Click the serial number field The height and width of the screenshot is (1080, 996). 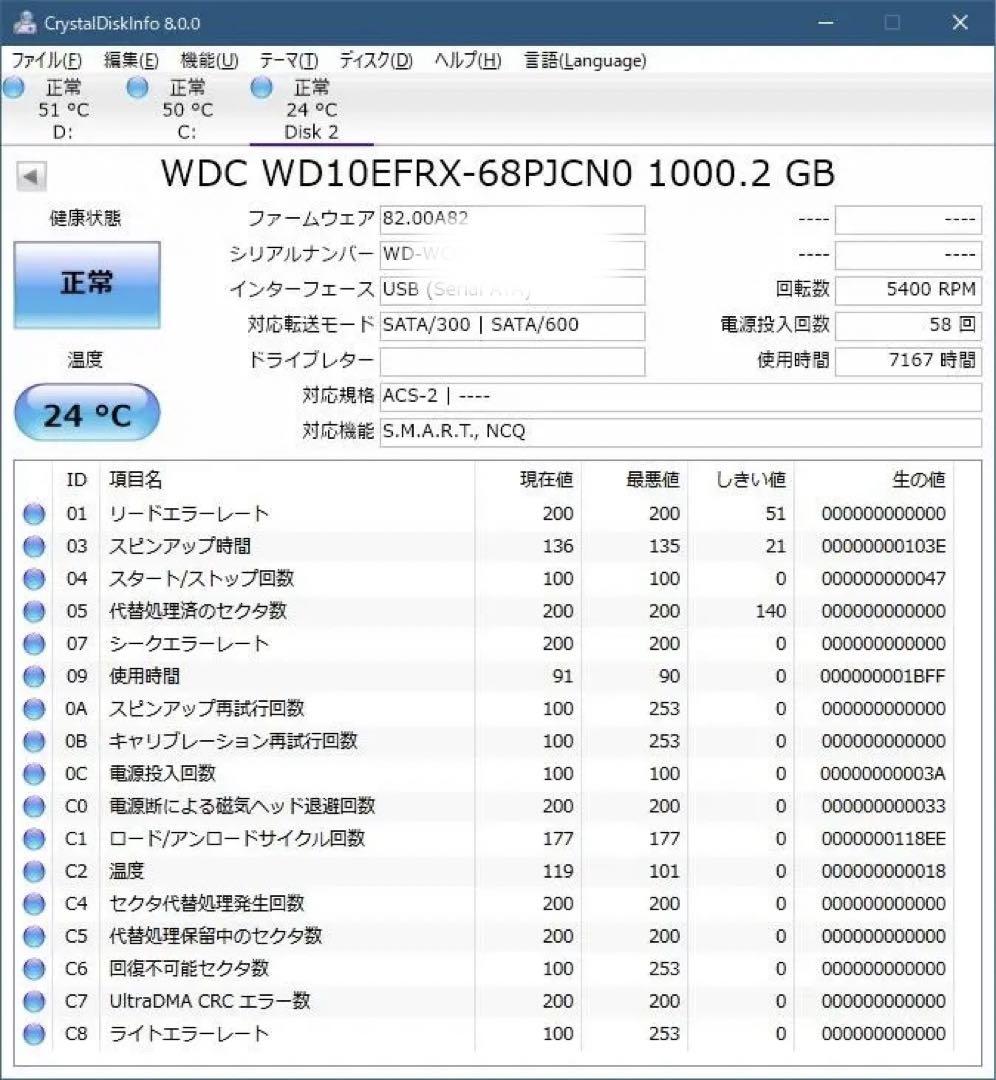[x=512, y=255]
